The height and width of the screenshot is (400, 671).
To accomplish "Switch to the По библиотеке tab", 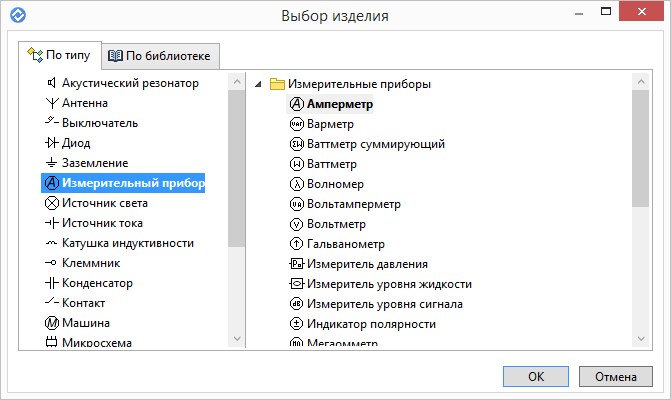I will click(160, 56).
